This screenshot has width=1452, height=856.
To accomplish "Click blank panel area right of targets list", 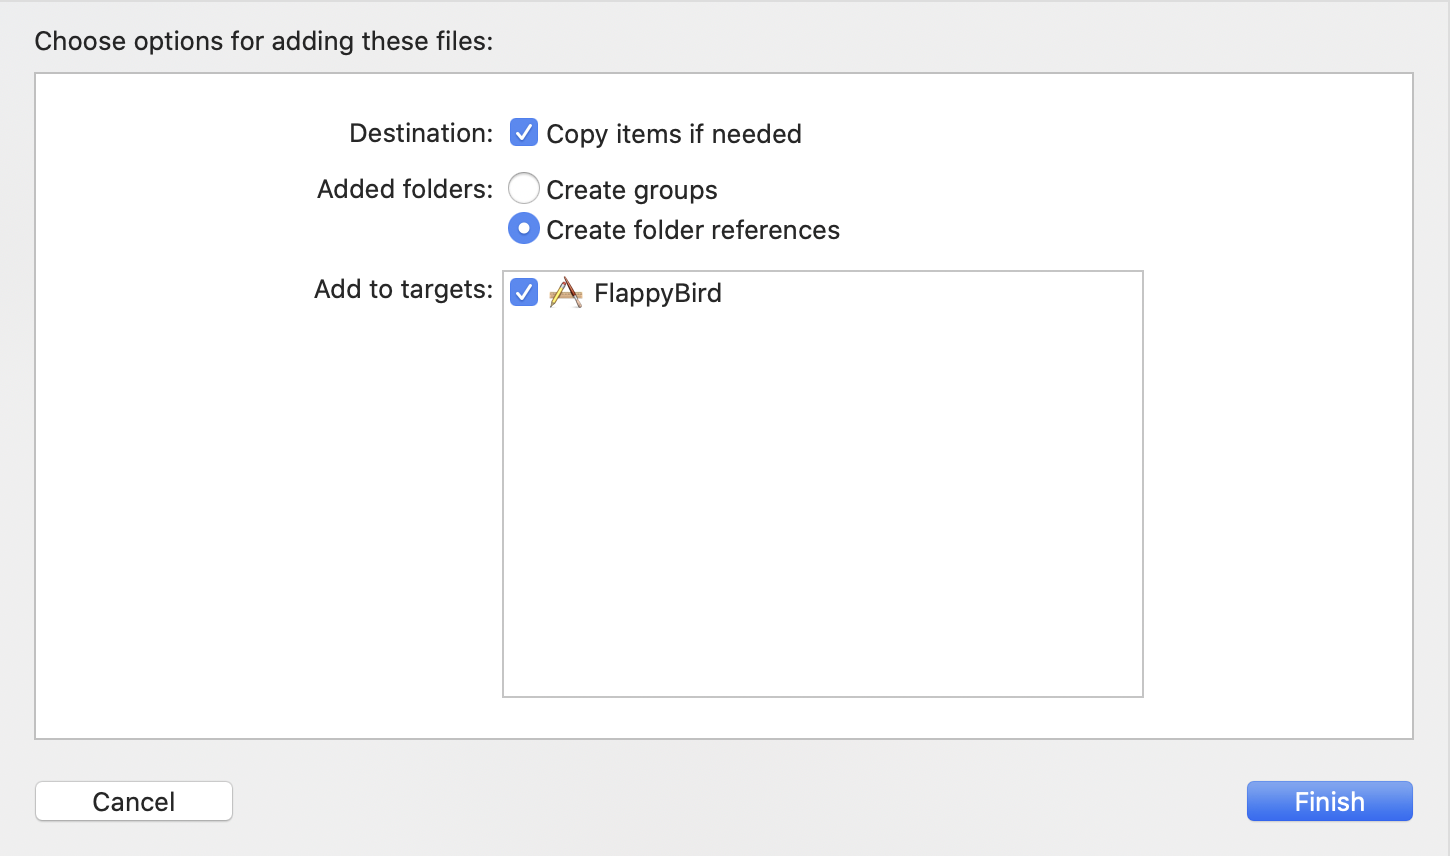I will [x=1277, y=450].
